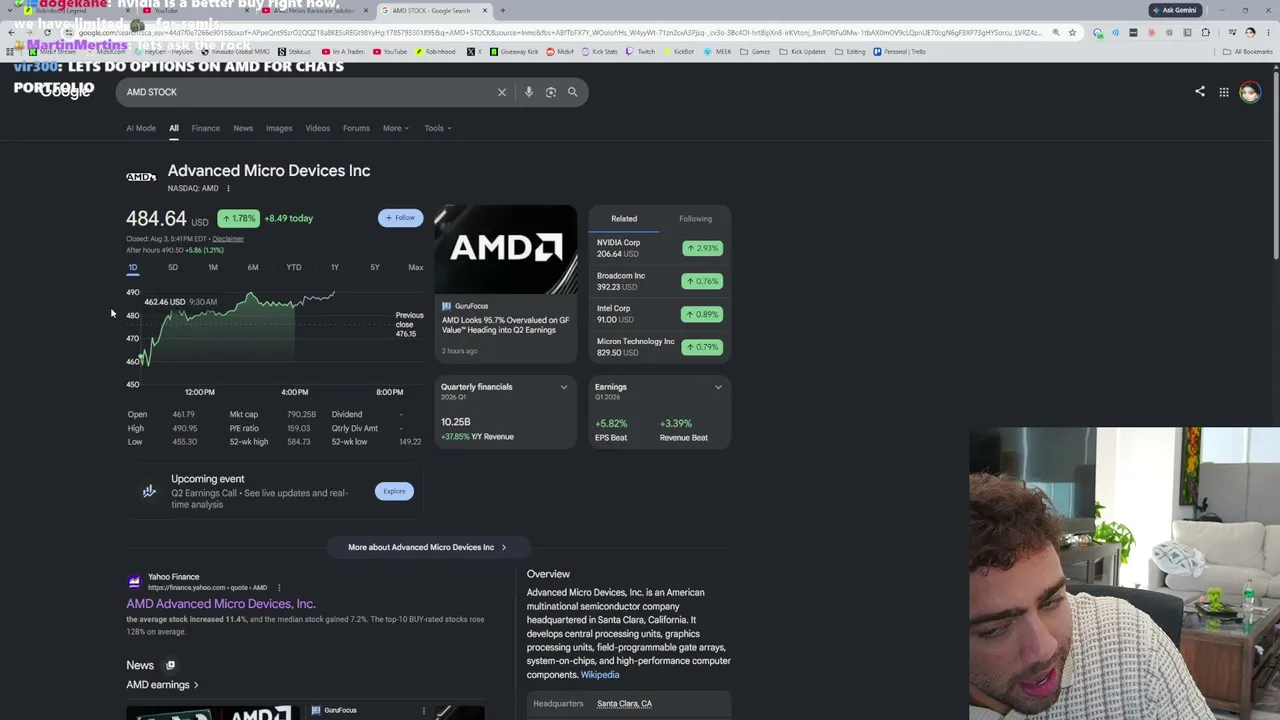1280x720 pixels.
Task: Open More about Advanced Micro Devices Inc
Action: coord(427,547)
